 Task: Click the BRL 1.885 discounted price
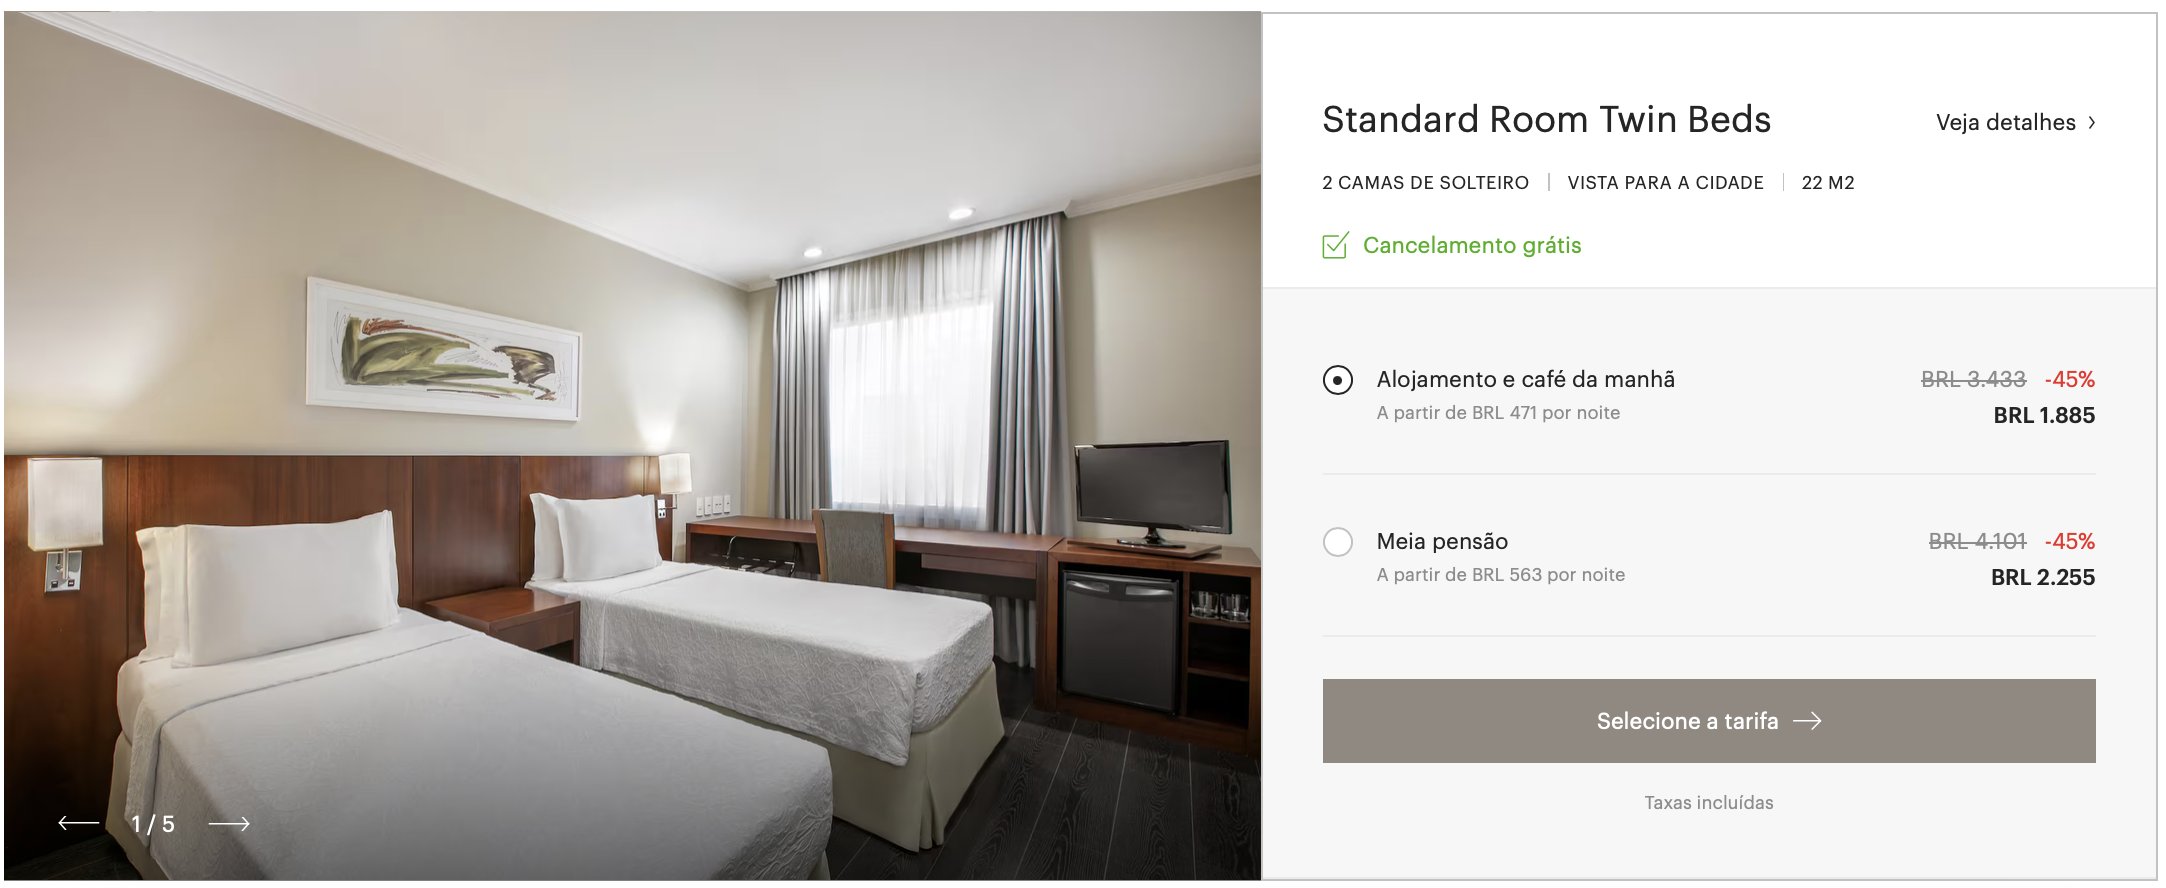[x=2044, y=415]
